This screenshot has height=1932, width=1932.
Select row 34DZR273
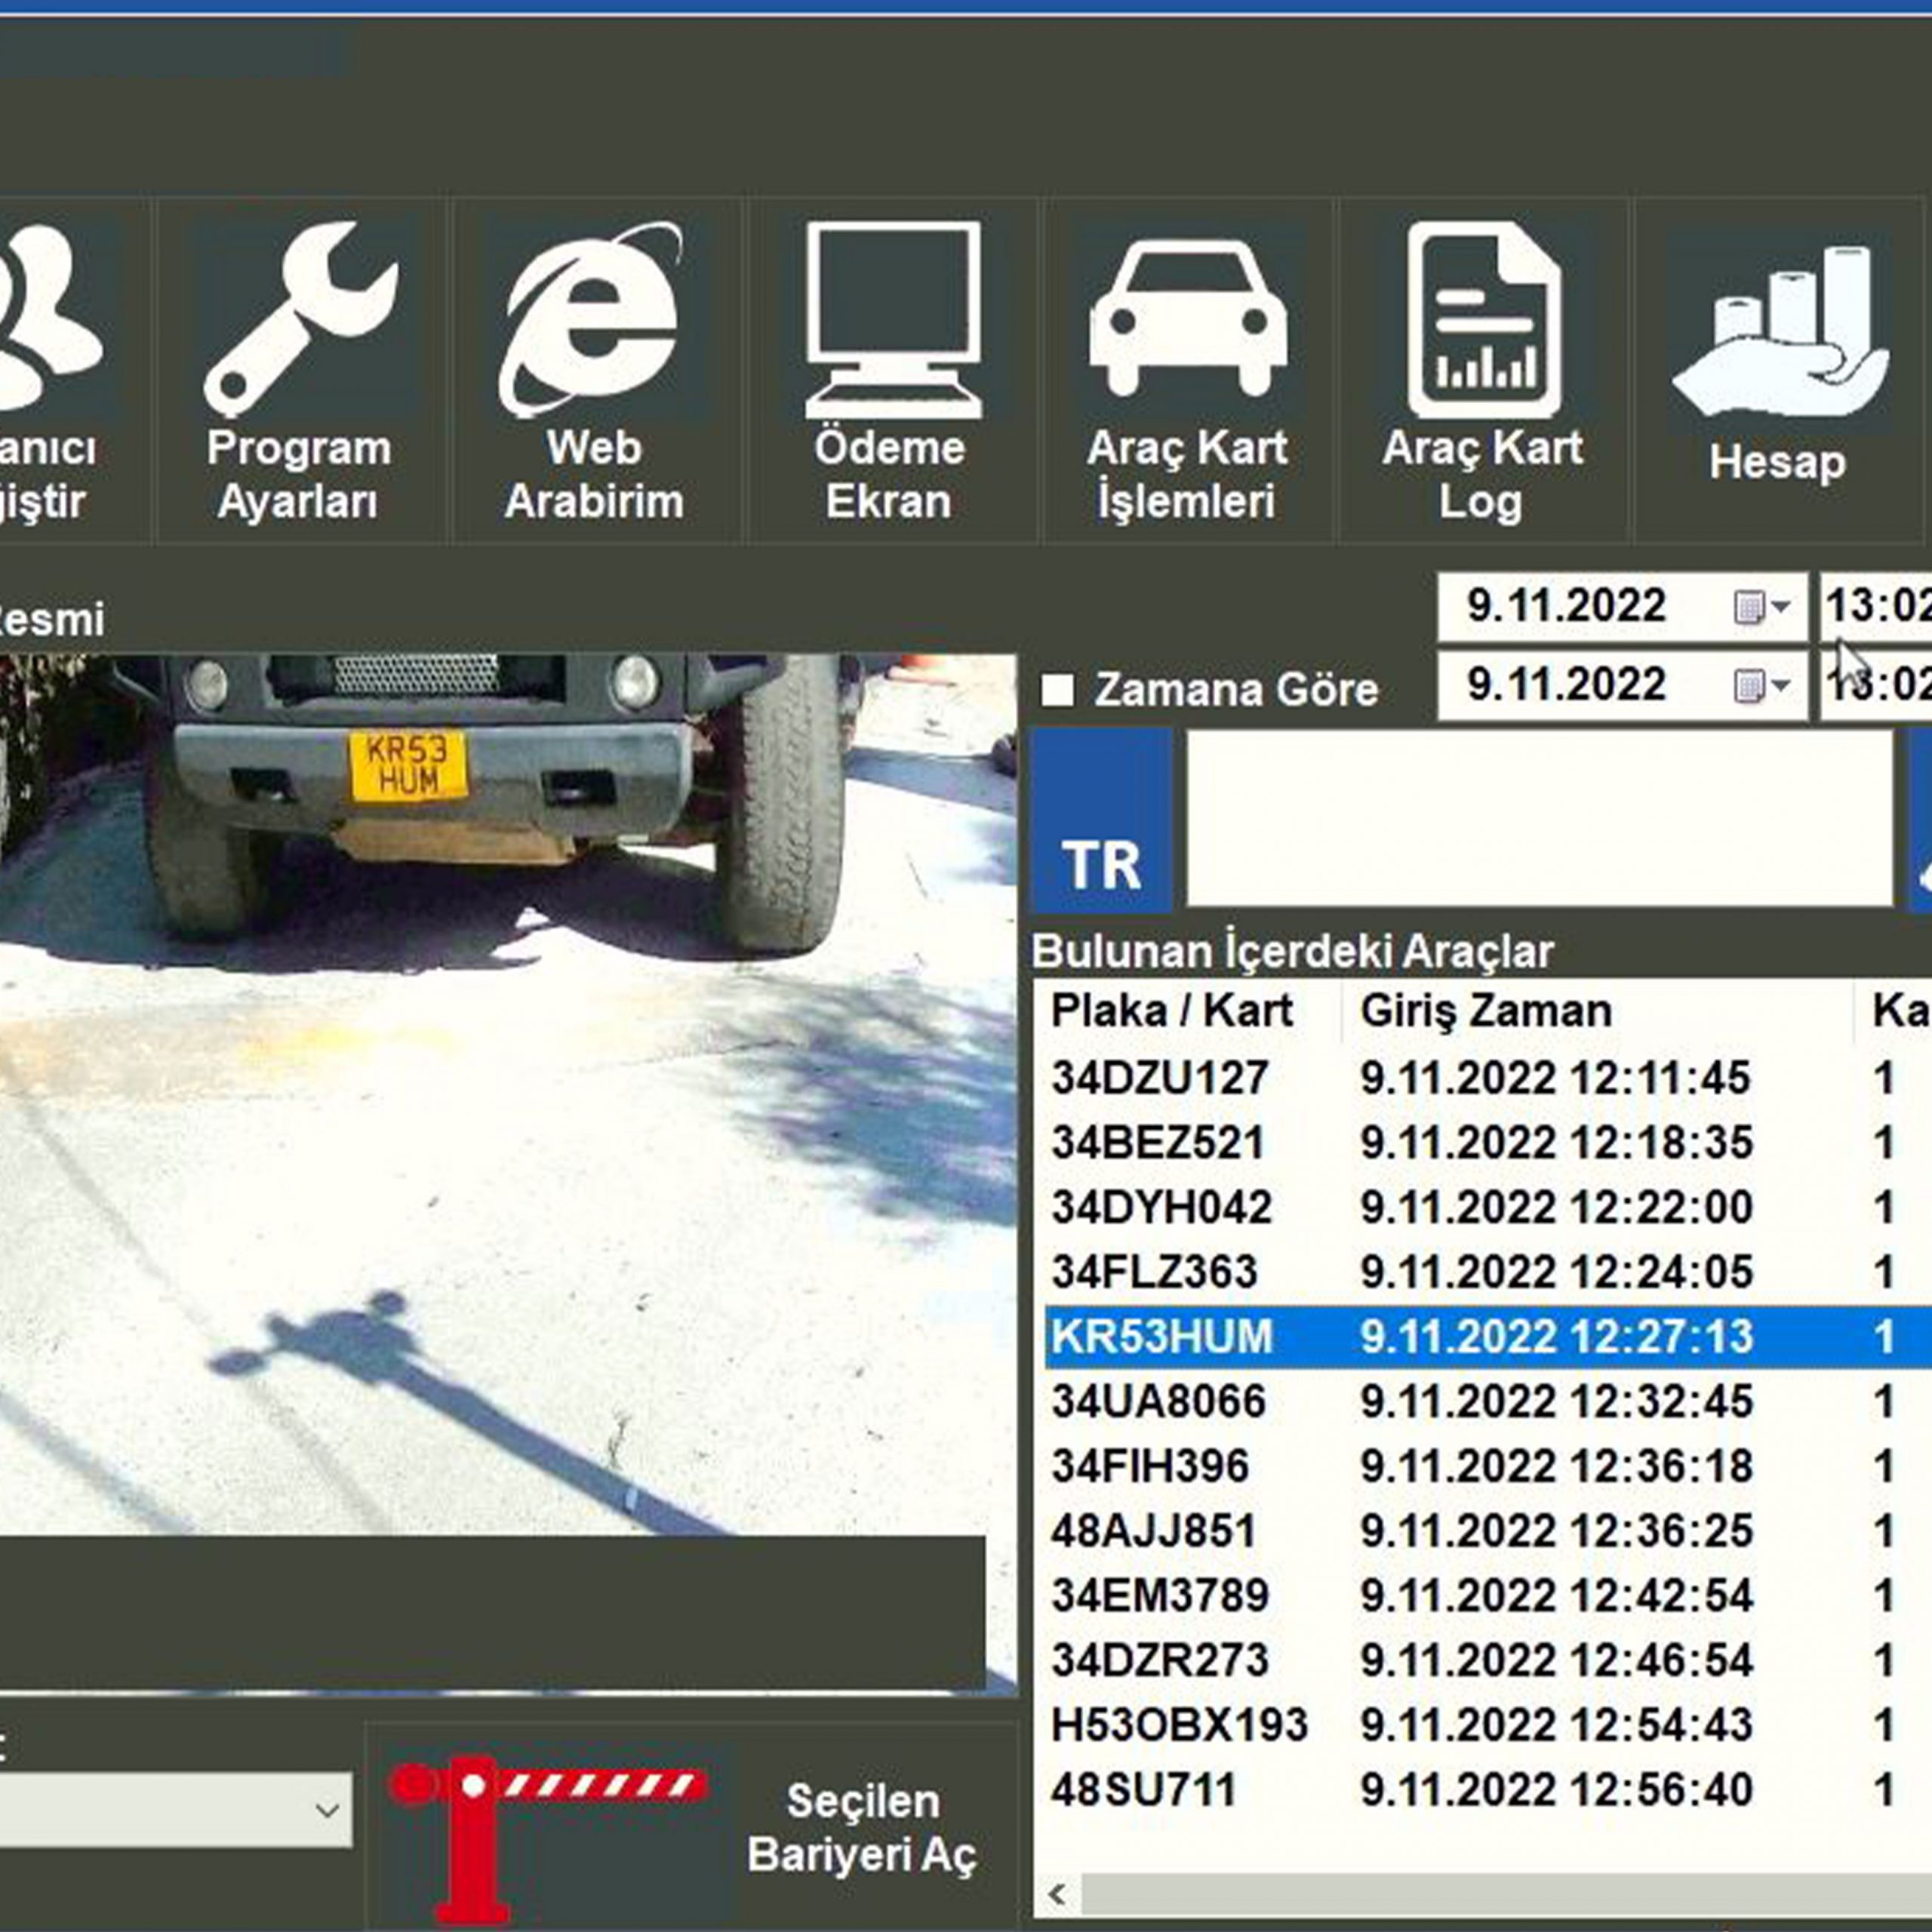[1488, 1660]
